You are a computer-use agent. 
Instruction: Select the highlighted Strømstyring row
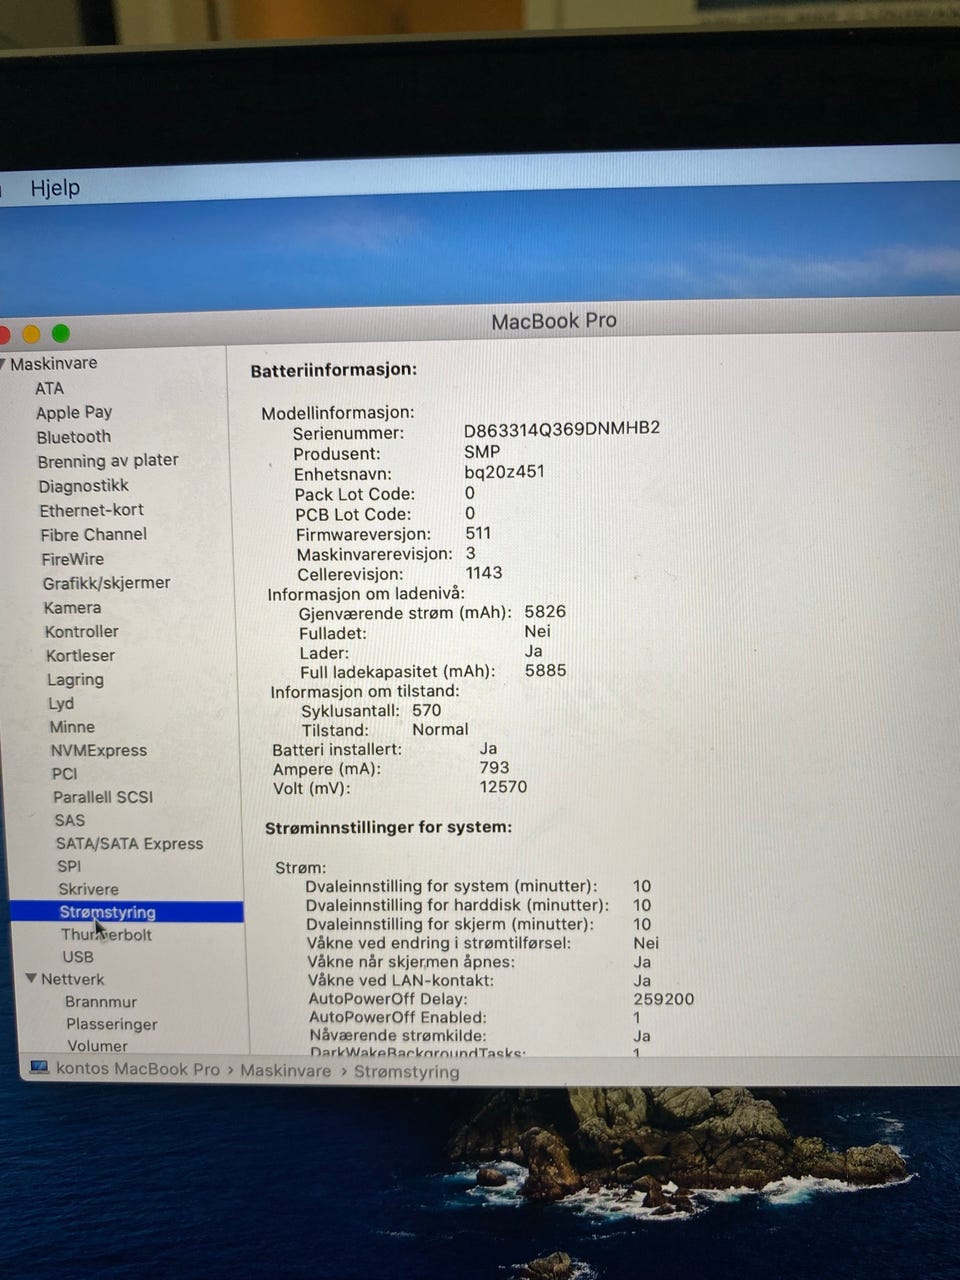(126, 912)
